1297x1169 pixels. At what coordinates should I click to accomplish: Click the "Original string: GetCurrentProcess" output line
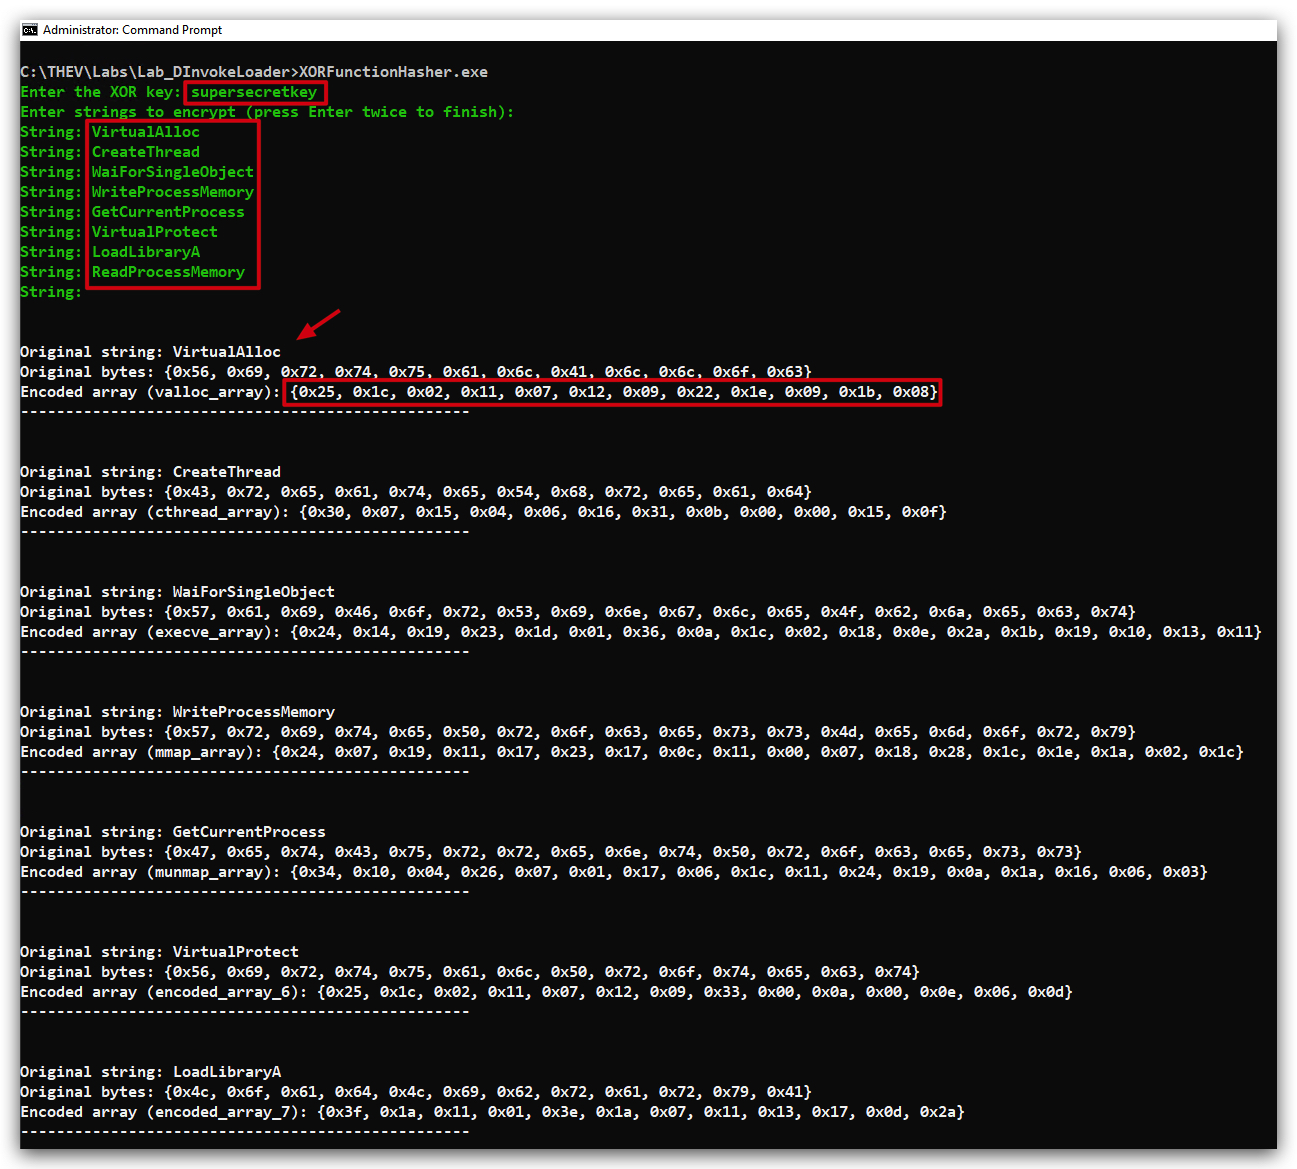[173, 832]
